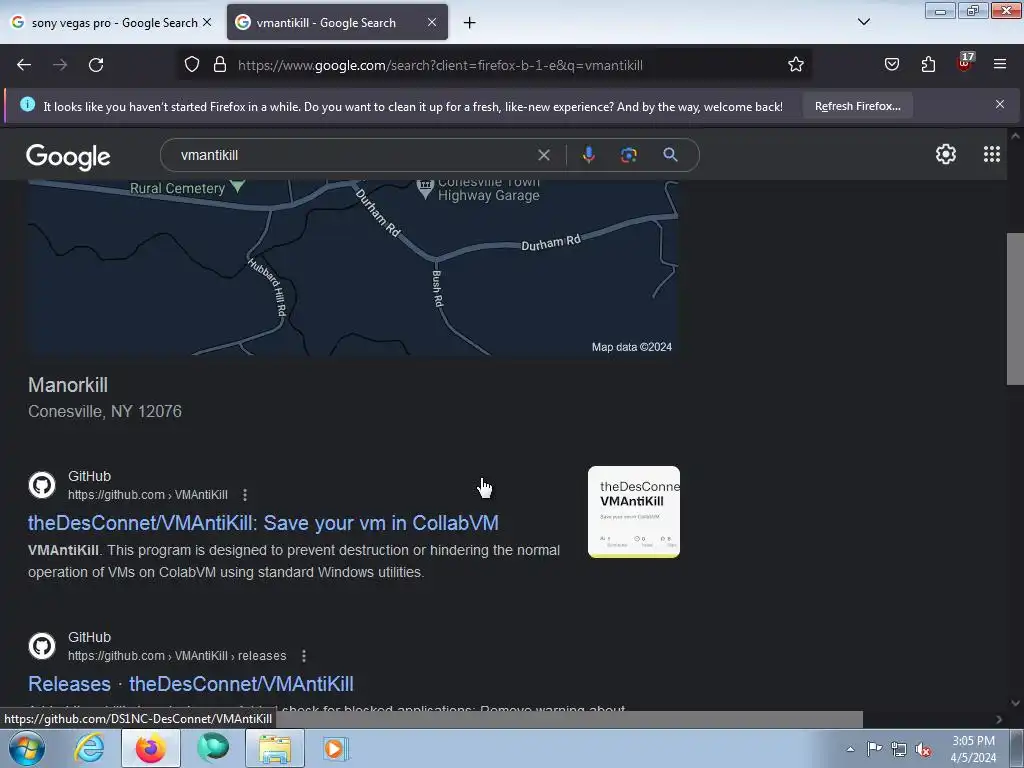Viewport: 1024px width, 768px height.
Task: Switch to the sony vegas pro tab
Action: pos(112,22)
